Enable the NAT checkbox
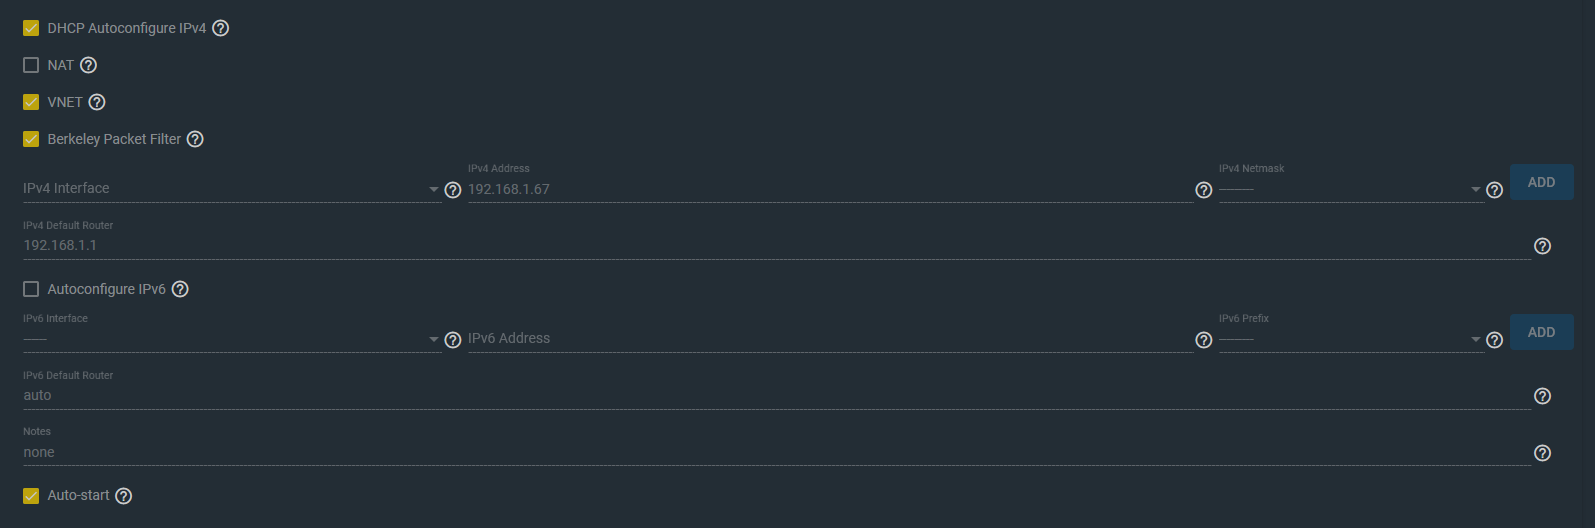Image resolution: width=1595 pixels, height=528 pixels. click(x=31, y=65)
